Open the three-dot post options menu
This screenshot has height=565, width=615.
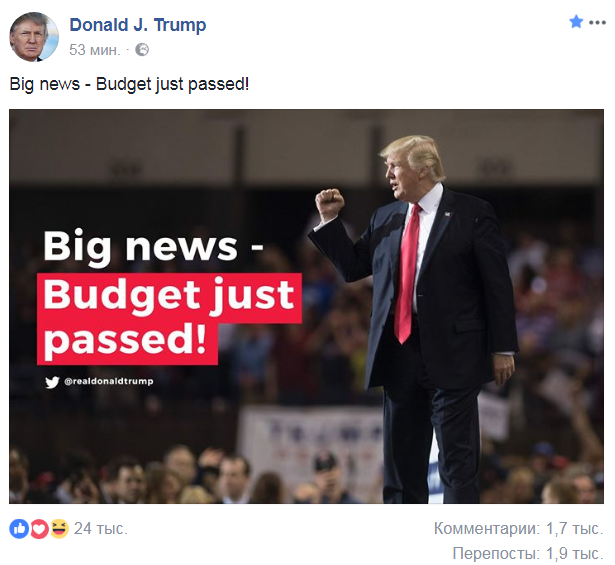[x=597, y=23]
